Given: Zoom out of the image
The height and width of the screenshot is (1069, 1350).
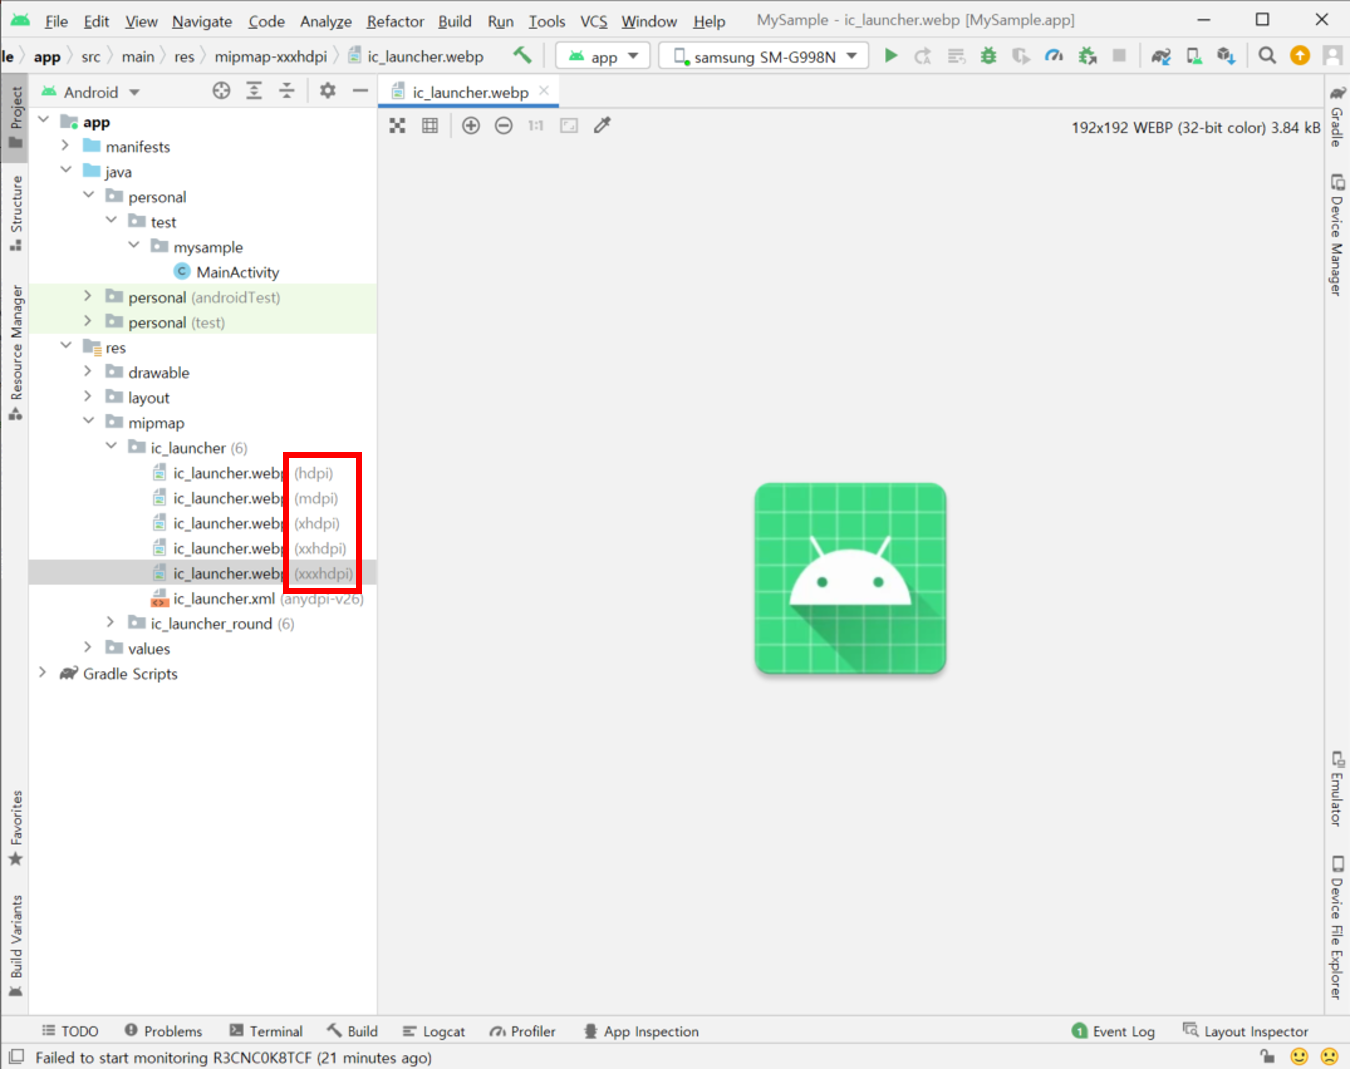Looking at the screenshot, I should click(x=504, y=125).
